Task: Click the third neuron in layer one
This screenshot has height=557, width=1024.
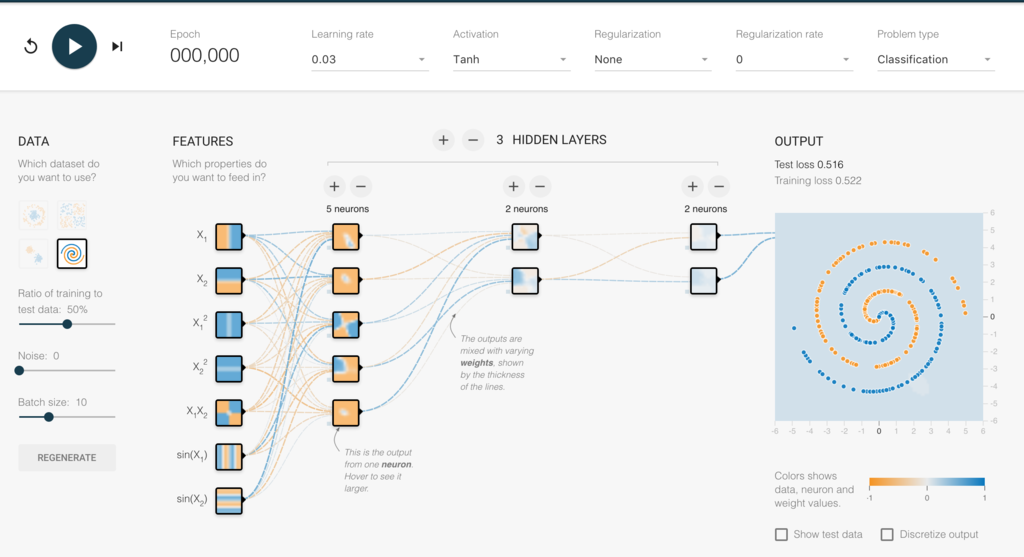Action: pyautogui.click(x=345, y=325)
